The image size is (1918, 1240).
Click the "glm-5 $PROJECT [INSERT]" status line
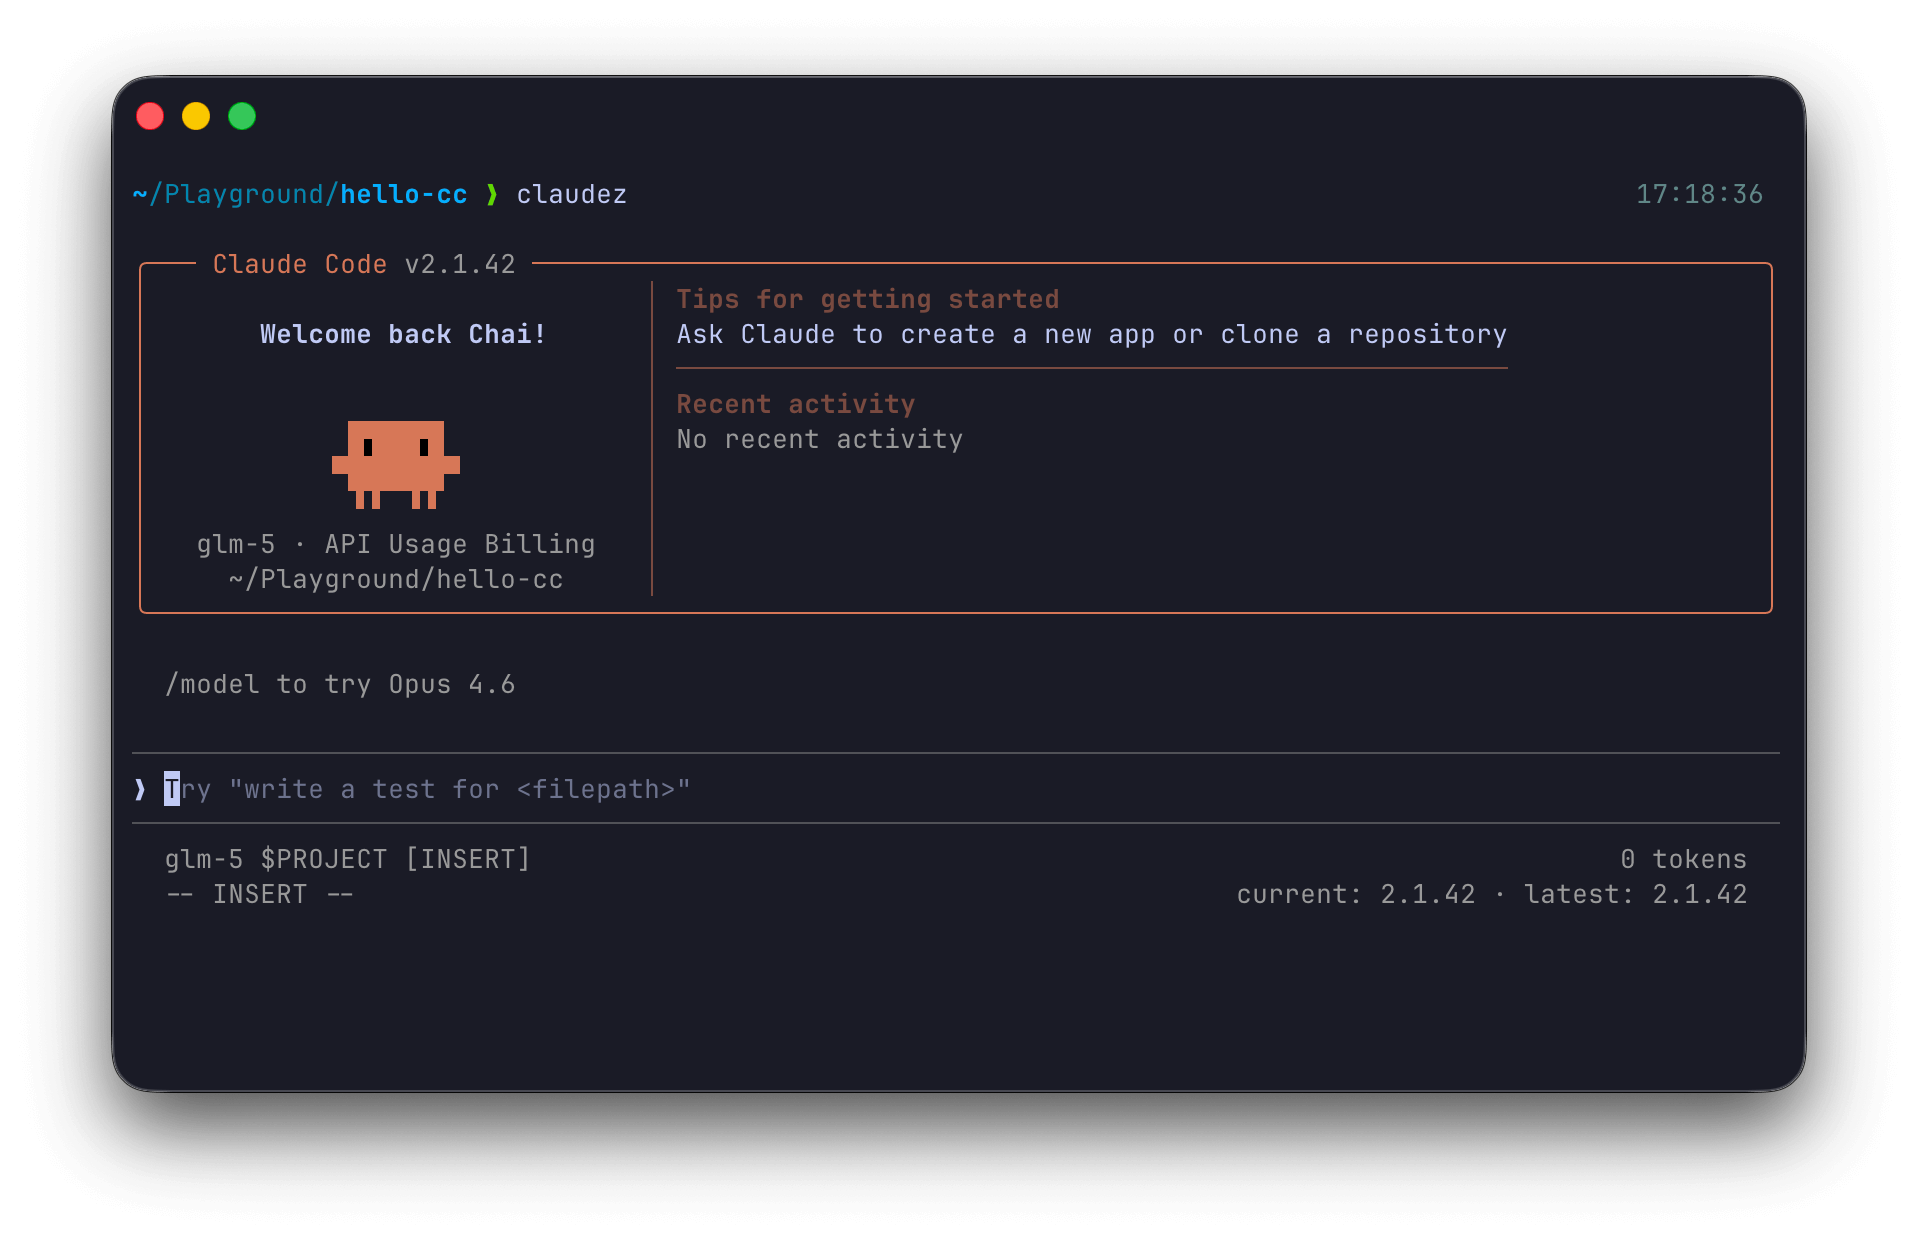pos(347,860)
